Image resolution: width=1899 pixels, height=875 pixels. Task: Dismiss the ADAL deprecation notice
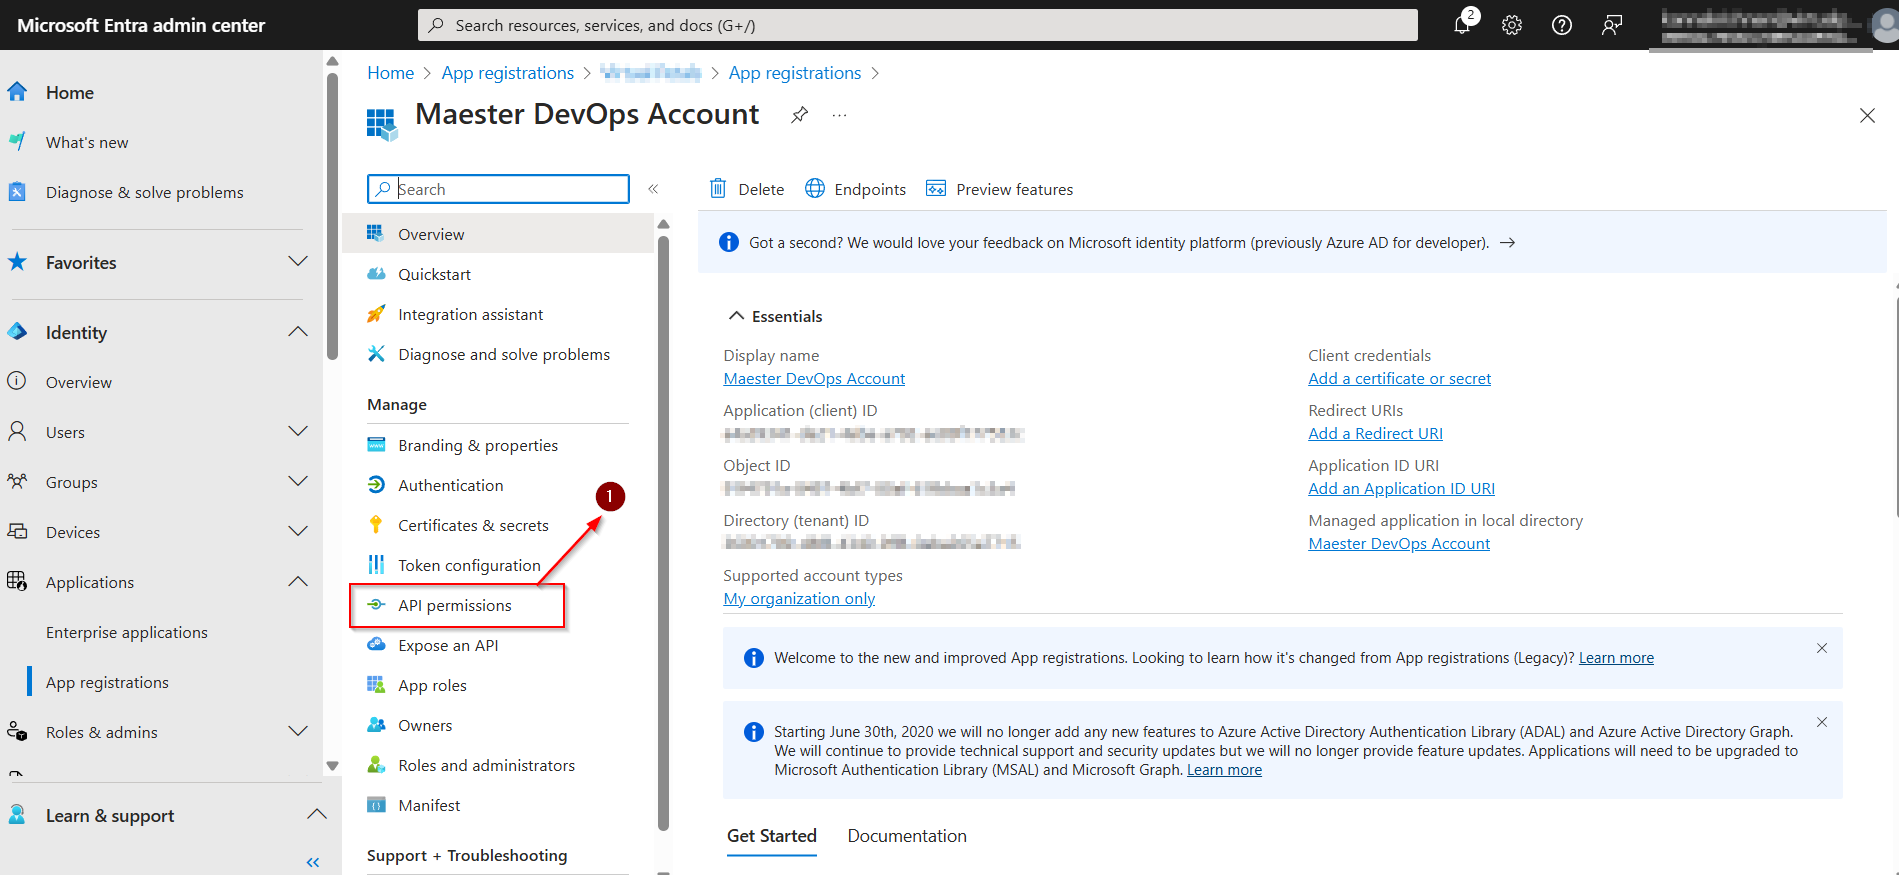(x=1822, y=722)
